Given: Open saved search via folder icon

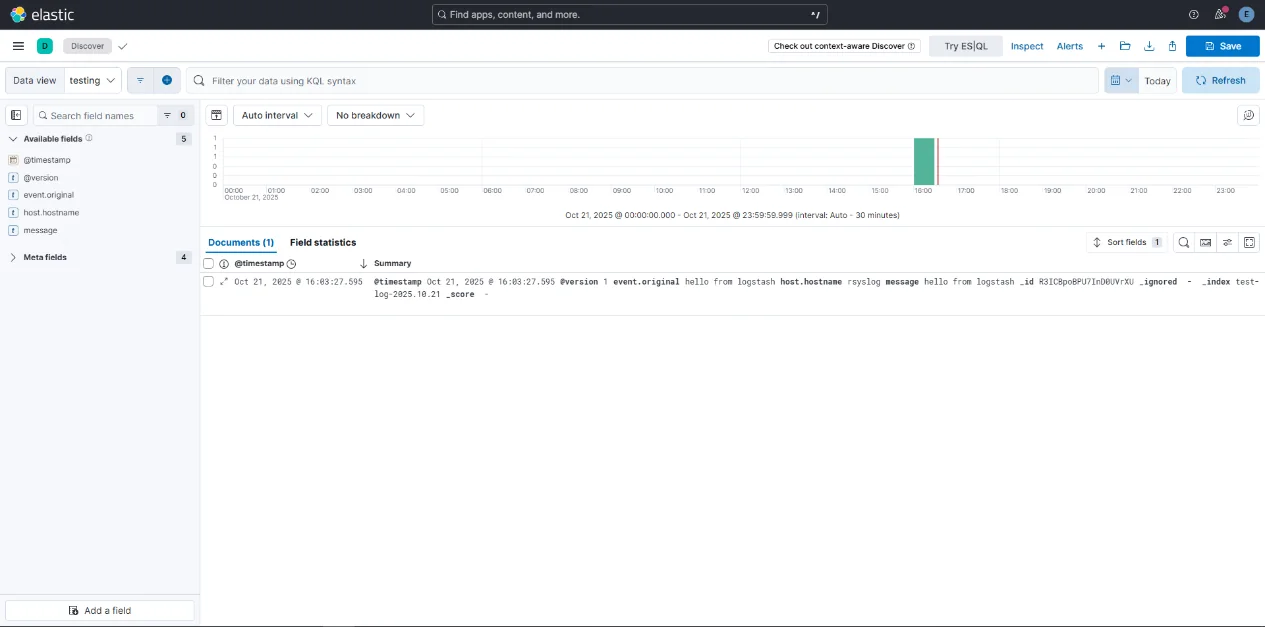Looking at the screenshot, I should pos(1125,46).
